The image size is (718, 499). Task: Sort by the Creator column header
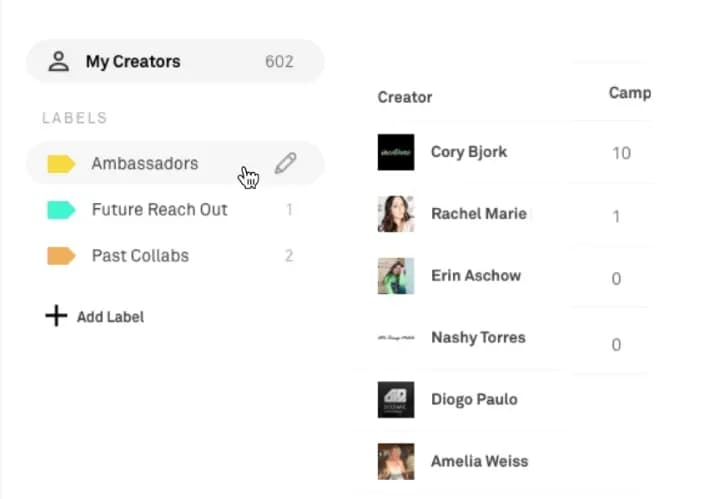coord(405,97)
